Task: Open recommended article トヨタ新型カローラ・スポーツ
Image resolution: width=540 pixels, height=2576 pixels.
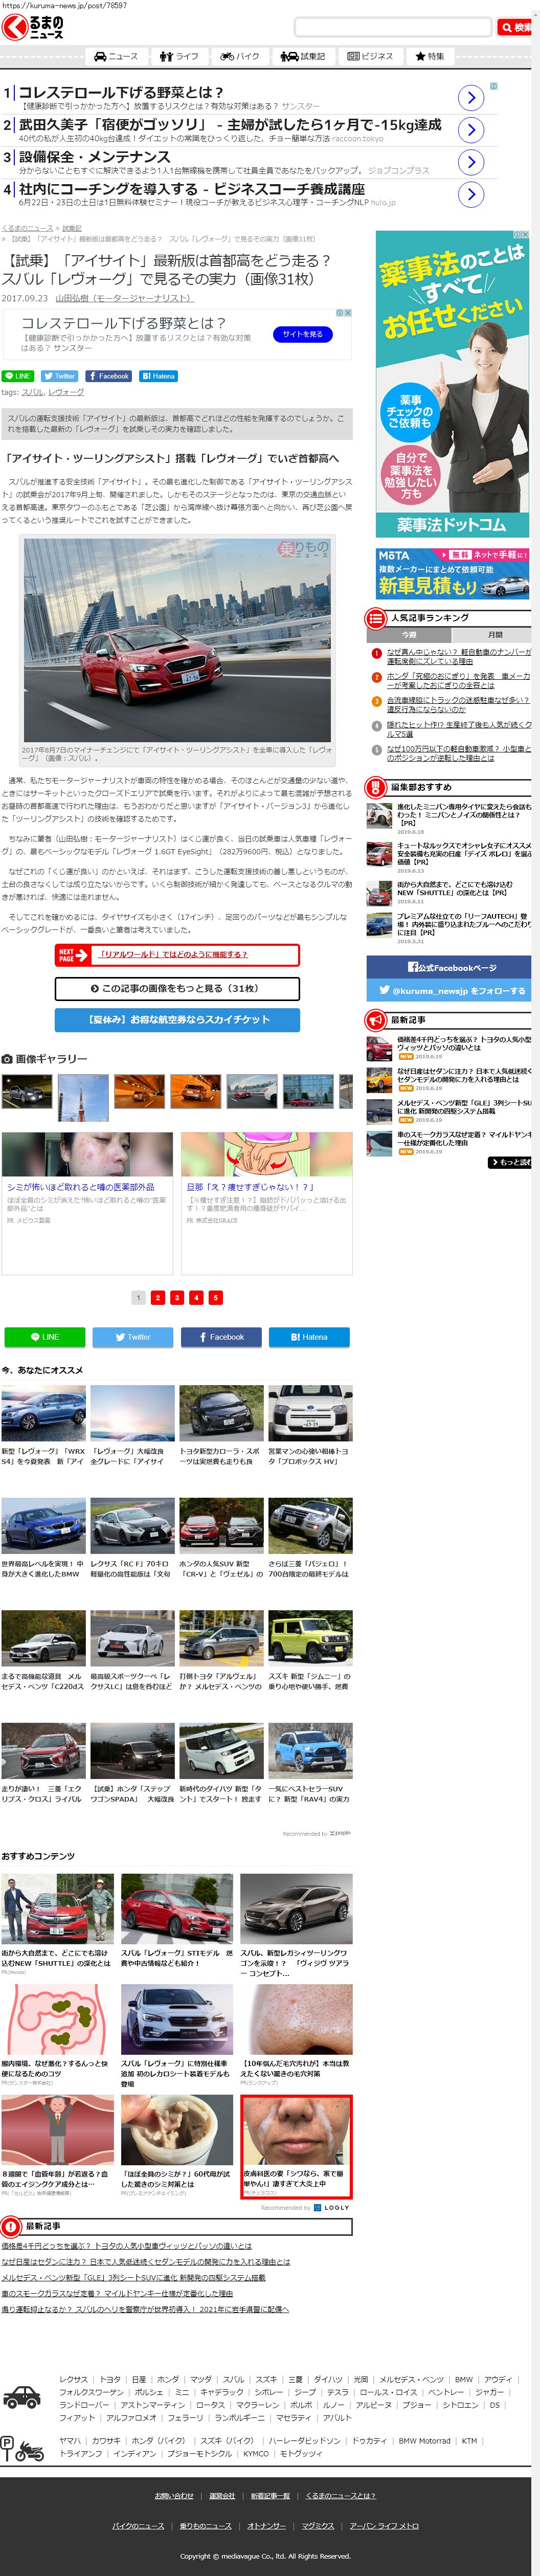Action: pyautogui.click(x=221, y=1426)
